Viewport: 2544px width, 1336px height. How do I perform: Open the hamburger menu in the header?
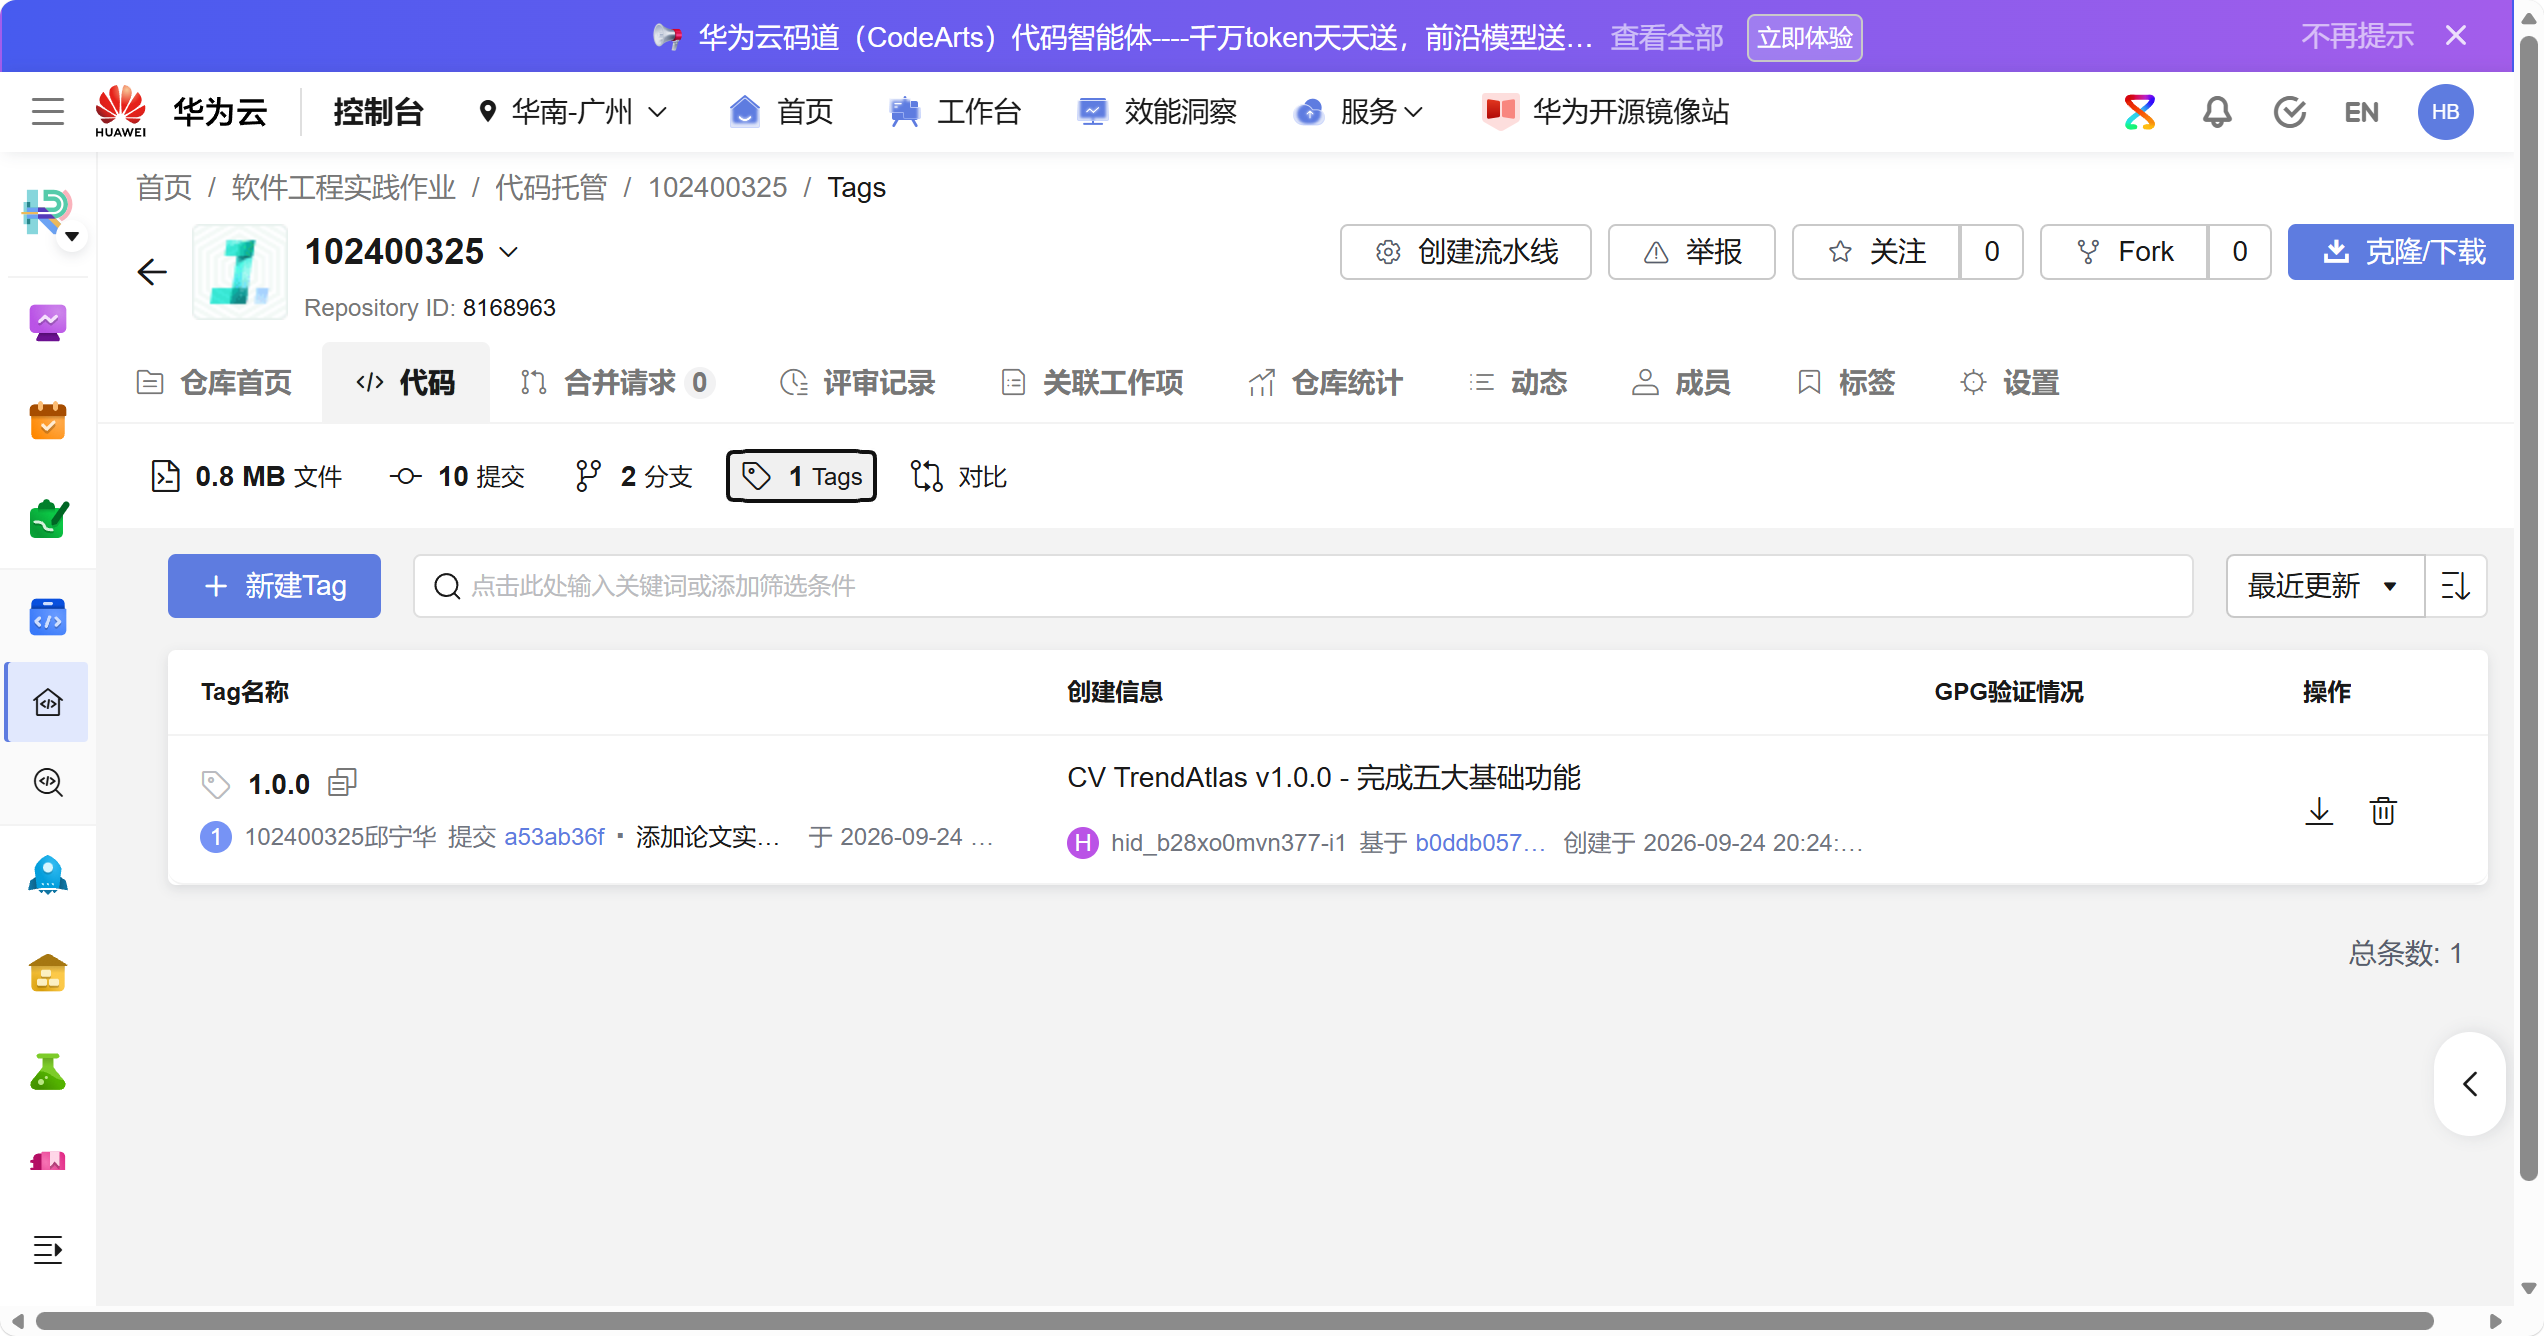click(x=48, y=111)
